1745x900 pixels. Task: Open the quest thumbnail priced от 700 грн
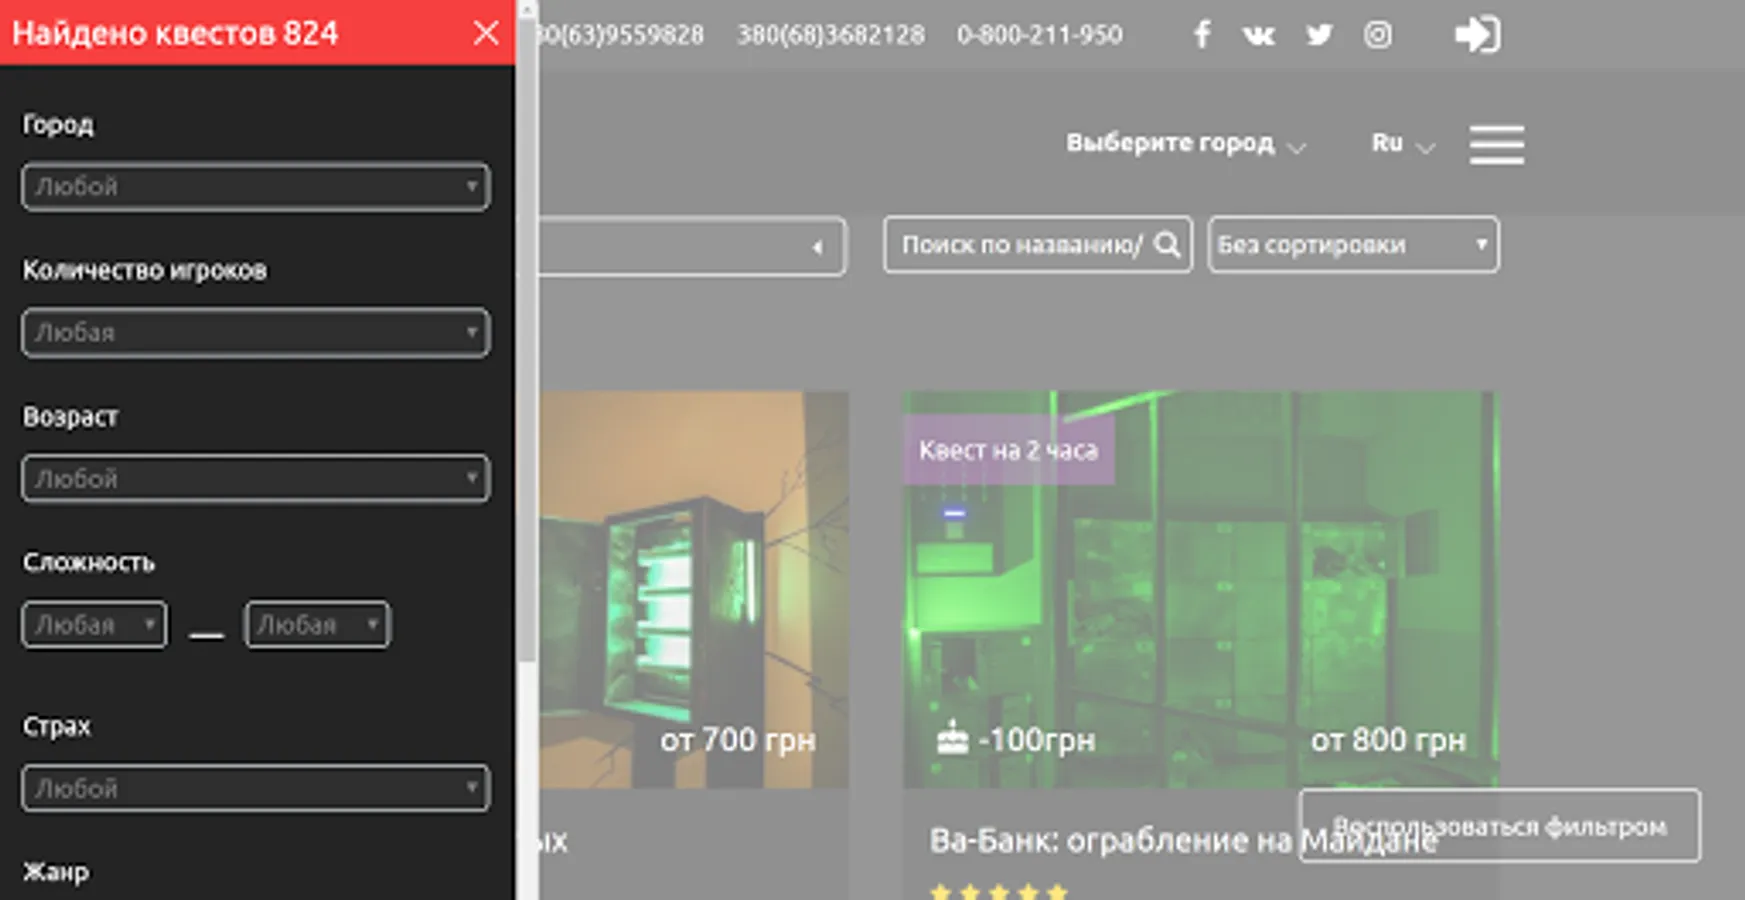[x=694, y=589]
